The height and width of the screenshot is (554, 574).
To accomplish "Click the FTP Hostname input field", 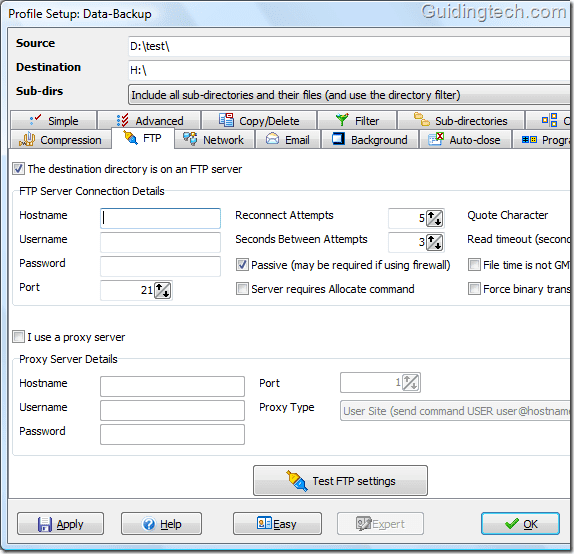I will tap(160, 218).
